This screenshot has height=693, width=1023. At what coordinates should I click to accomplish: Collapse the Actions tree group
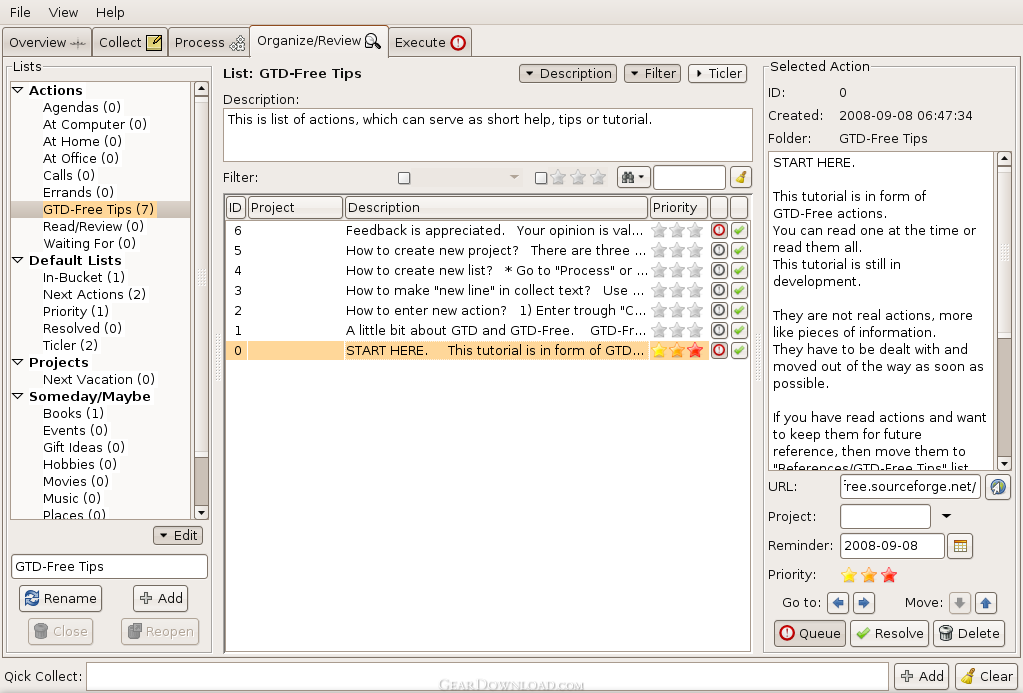point(18,90)
